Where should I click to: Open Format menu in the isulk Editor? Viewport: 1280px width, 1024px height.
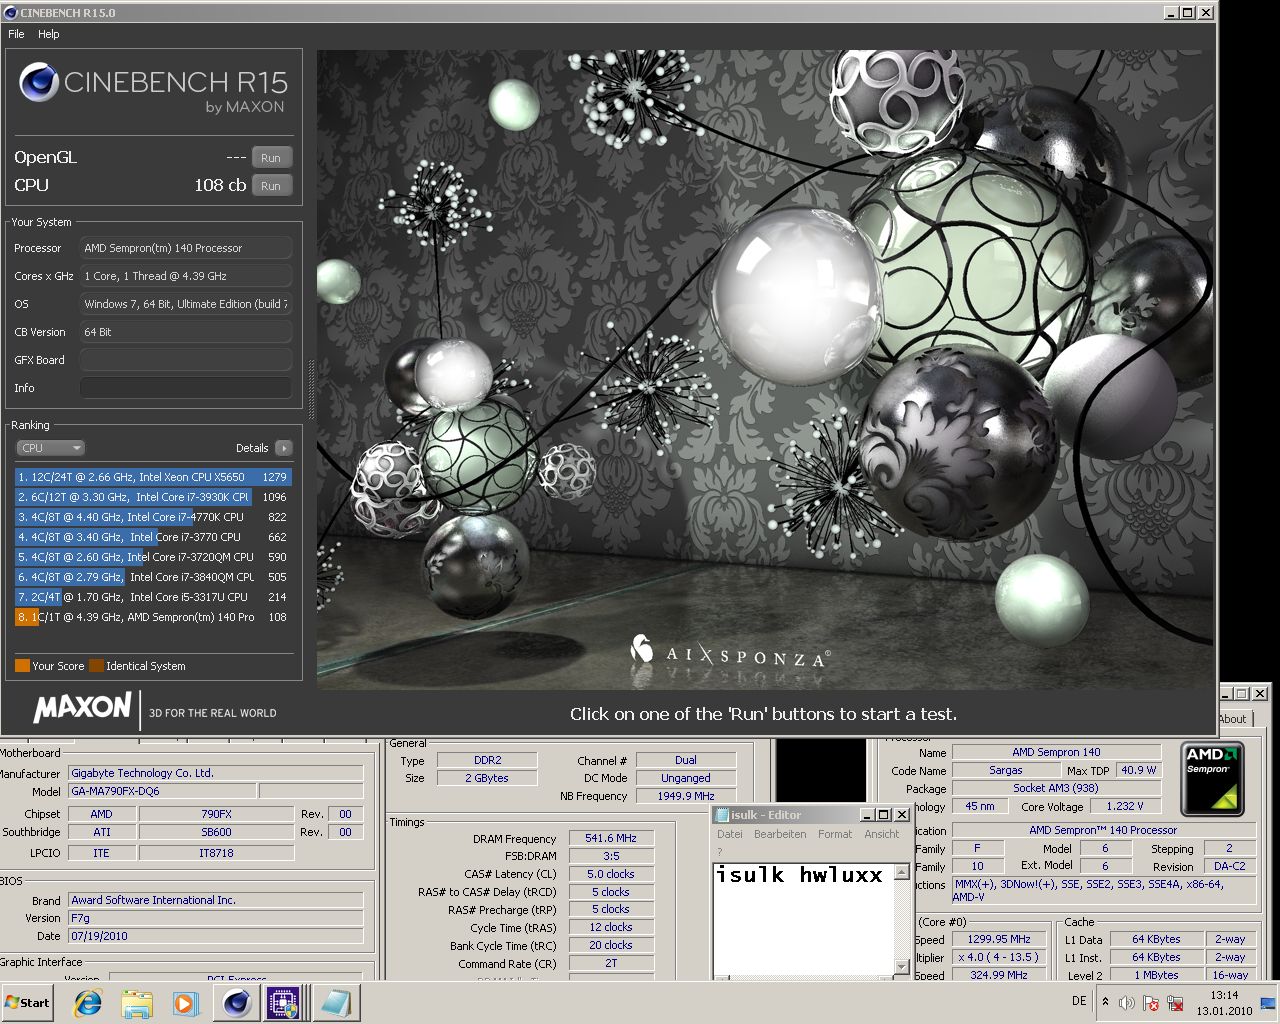835,834
